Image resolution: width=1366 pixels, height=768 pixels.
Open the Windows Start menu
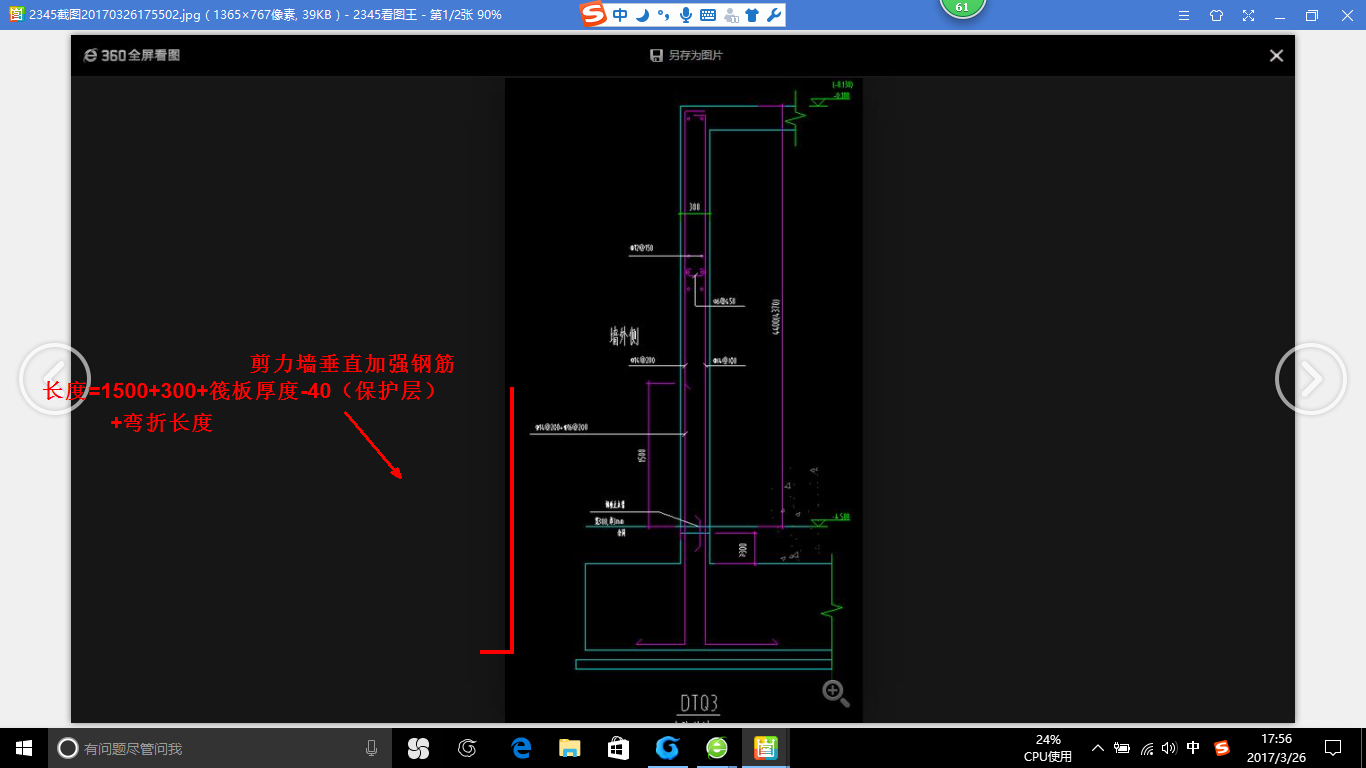[x=24, y=748]
